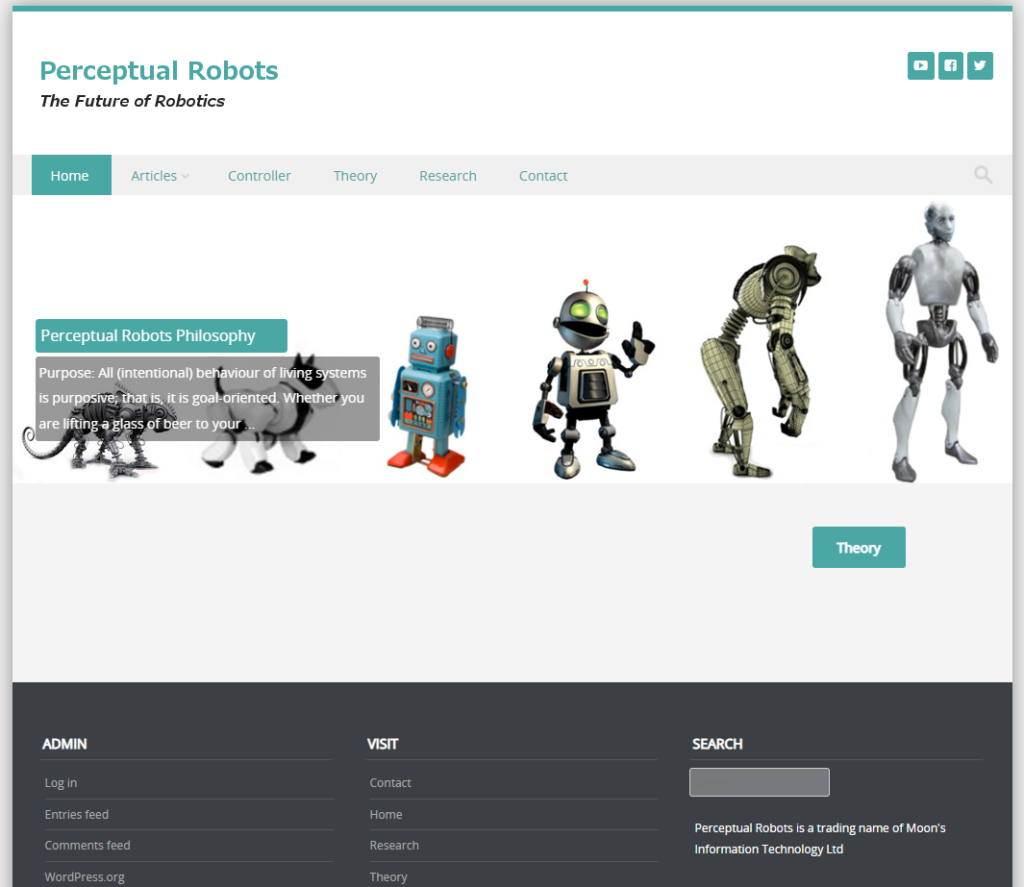Open the Research navigation item
This screenshot has width=1024, height=887.
(447, 176)
